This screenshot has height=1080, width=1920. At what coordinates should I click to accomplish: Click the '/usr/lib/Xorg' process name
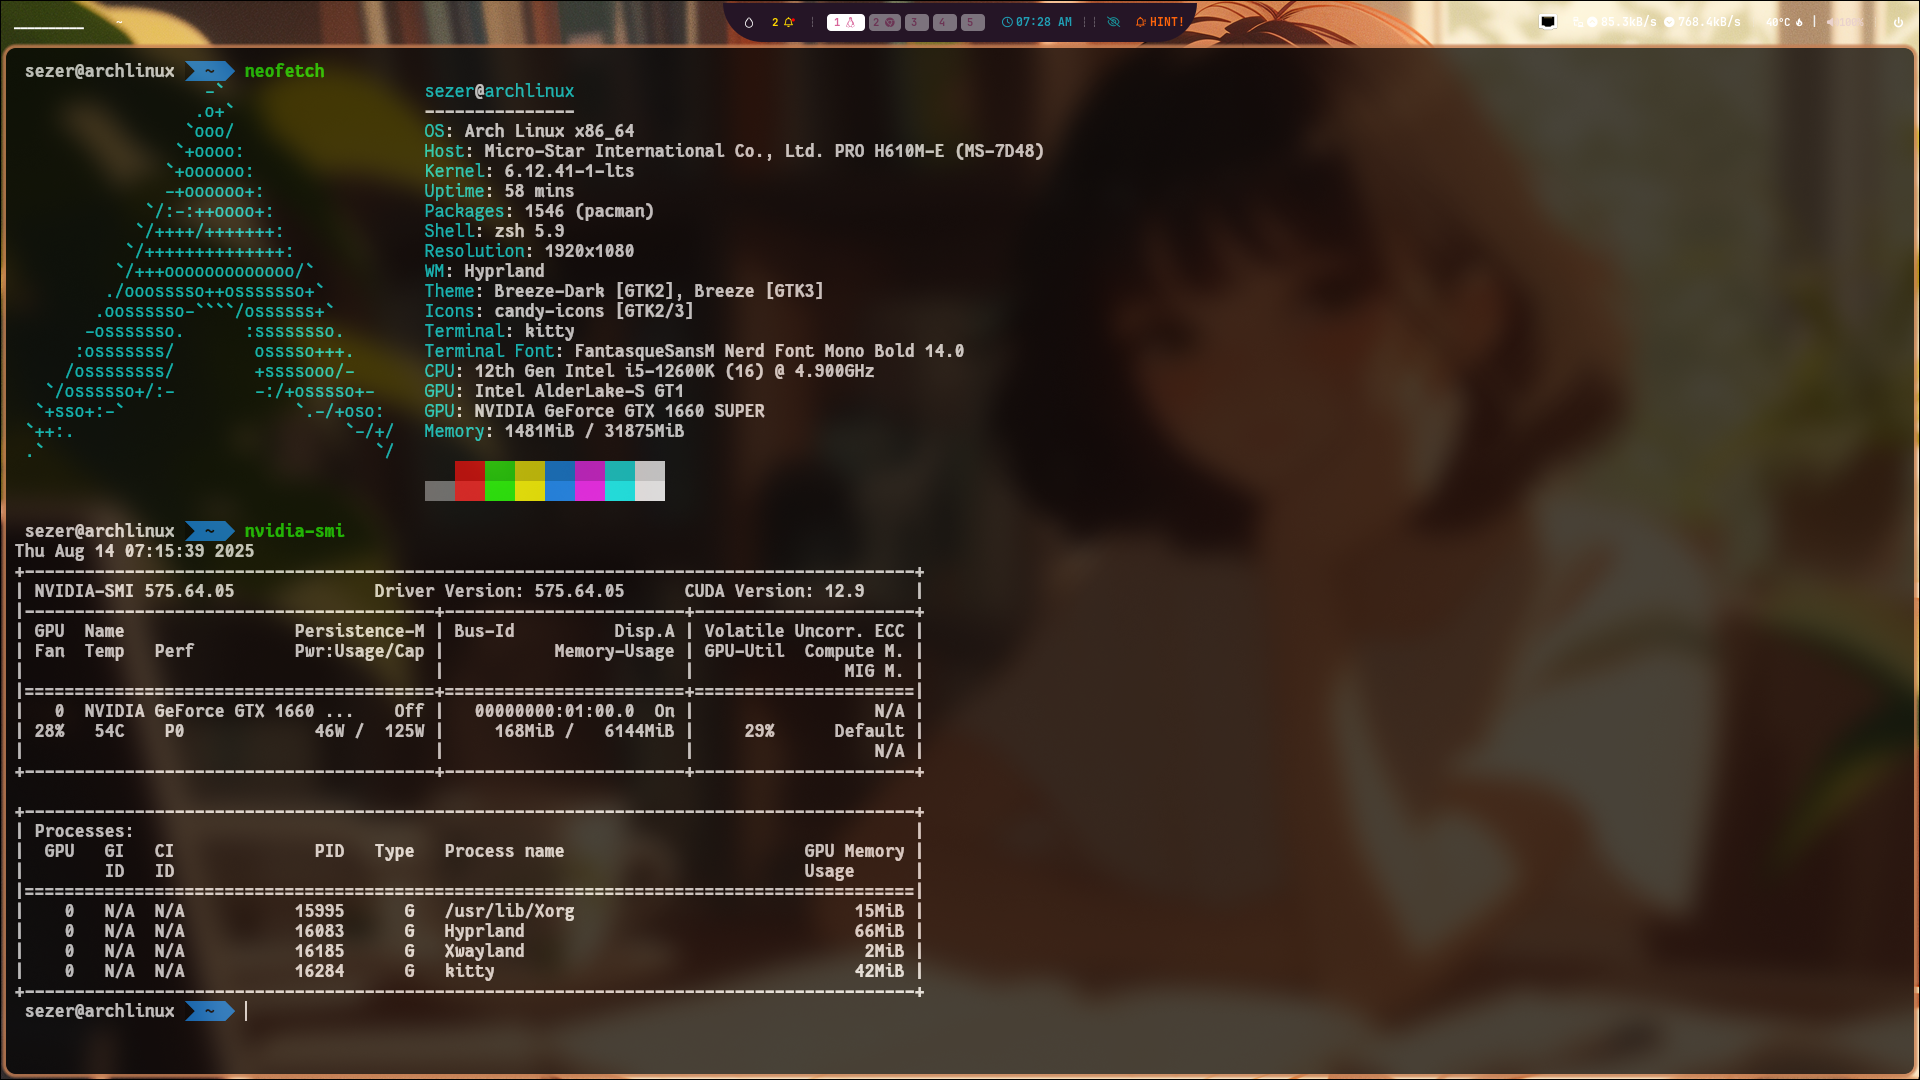pyautogui.click(x=509, y=911)
